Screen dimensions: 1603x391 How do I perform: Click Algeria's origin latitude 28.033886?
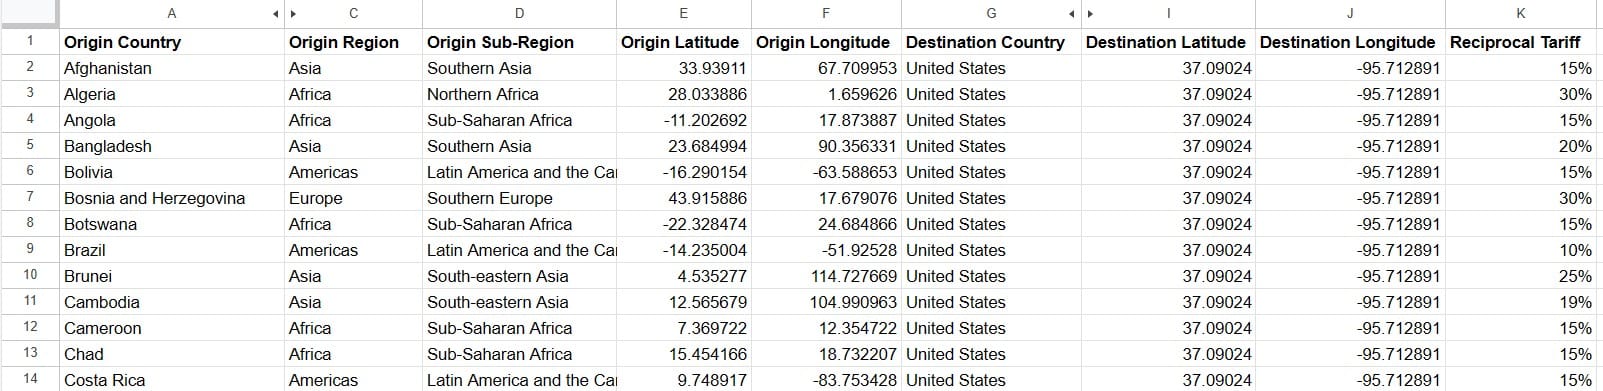point(684,94)
